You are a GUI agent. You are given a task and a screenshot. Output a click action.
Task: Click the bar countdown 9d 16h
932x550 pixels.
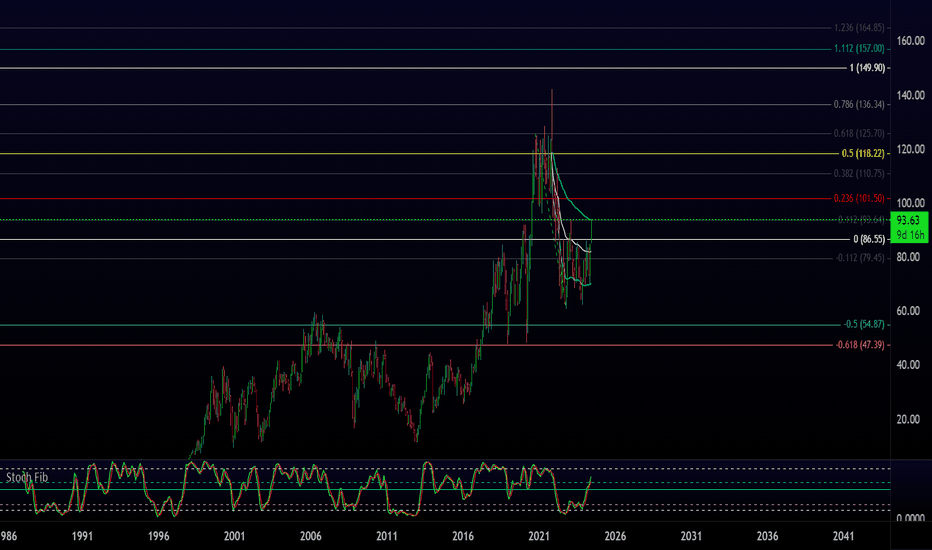(910, 235)
